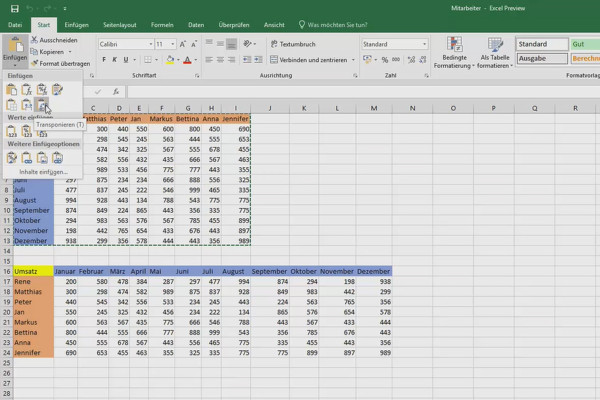
Task: Click Format übertragen paintbrush
Action: coord(60,64)
